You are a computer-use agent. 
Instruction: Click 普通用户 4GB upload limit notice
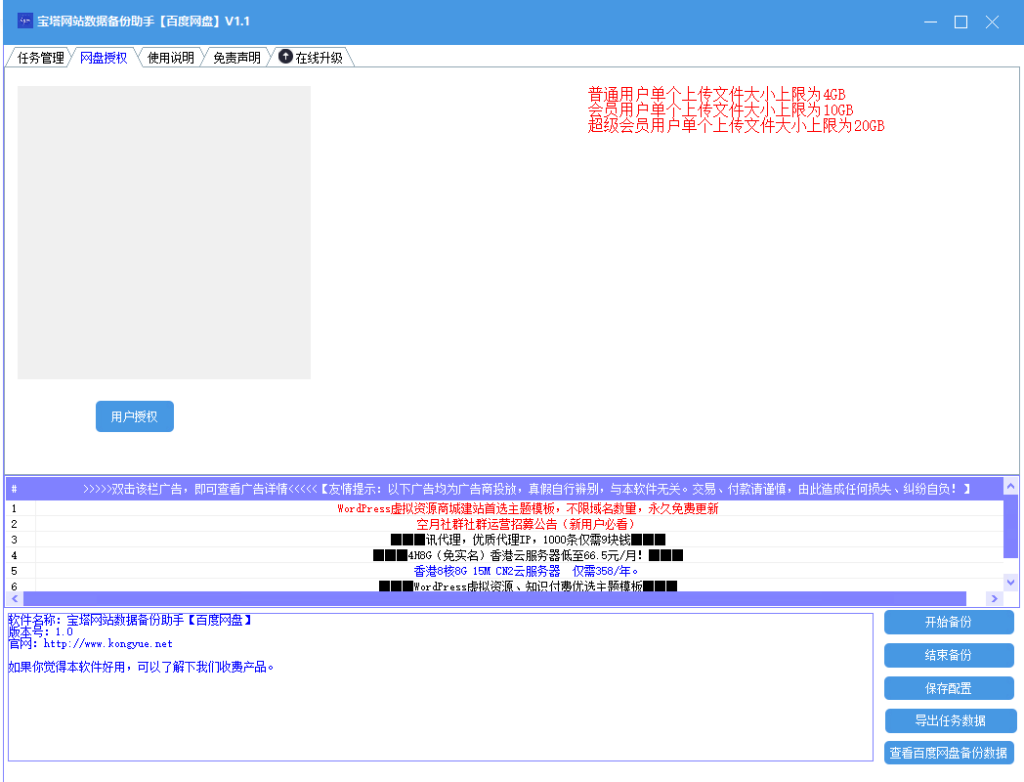pos(716,95)
